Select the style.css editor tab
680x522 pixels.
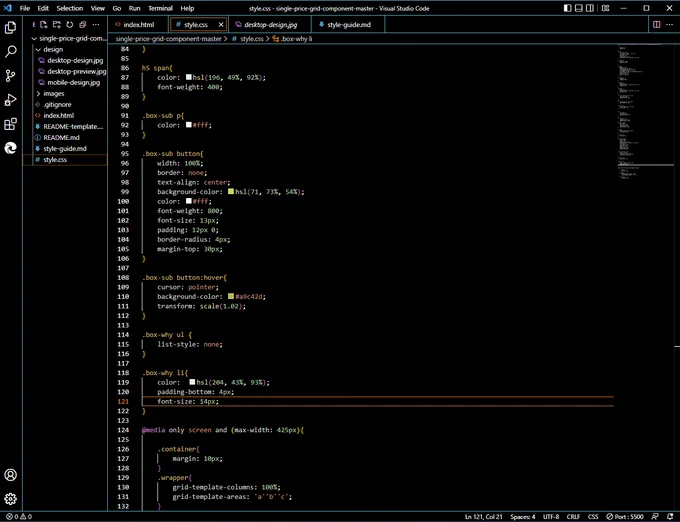(x=195, y=25)
